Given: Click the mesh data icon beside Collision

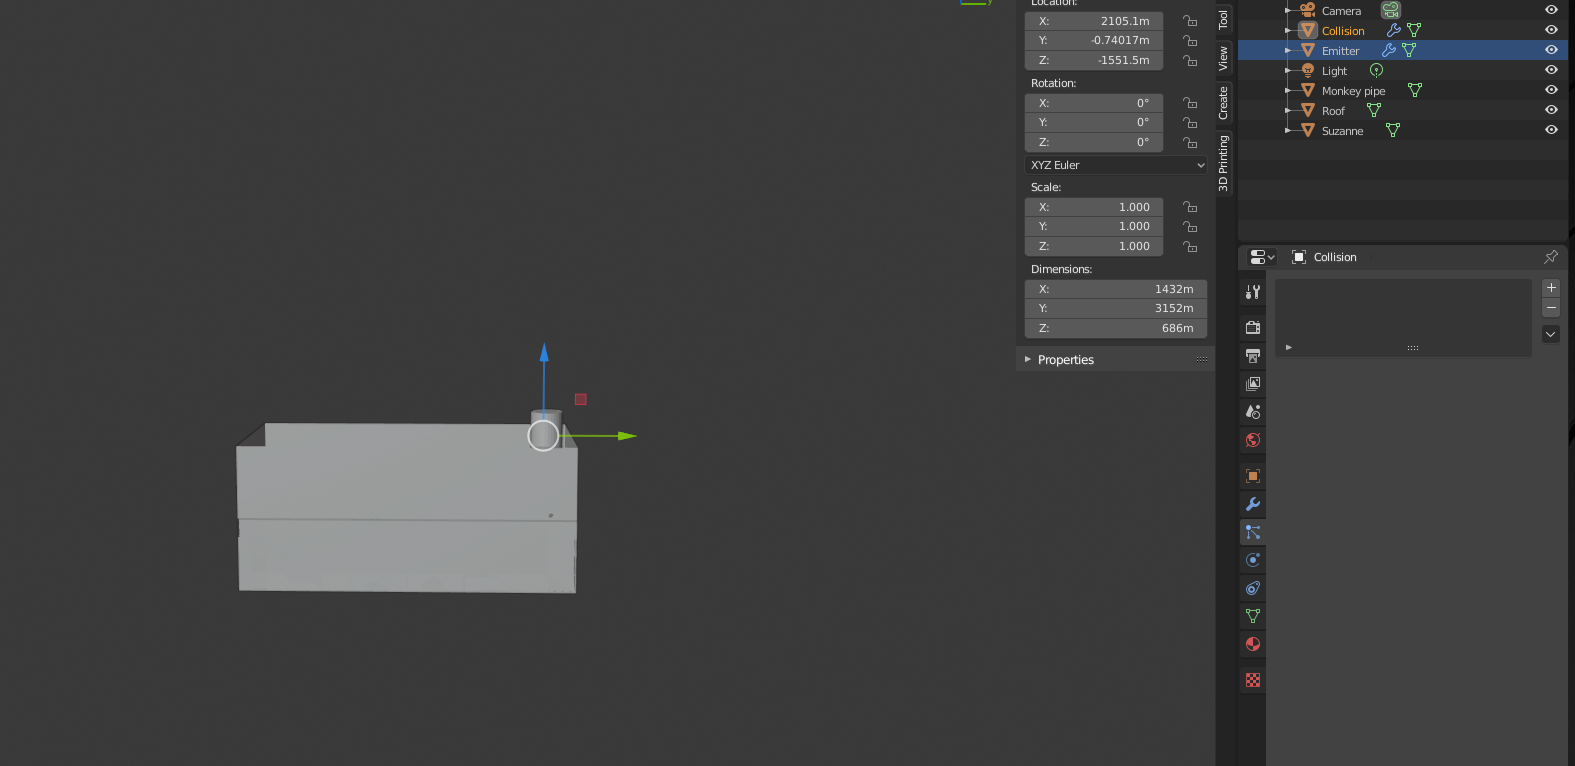Looking at the screenshot, I should click(x=1414, y=30).
